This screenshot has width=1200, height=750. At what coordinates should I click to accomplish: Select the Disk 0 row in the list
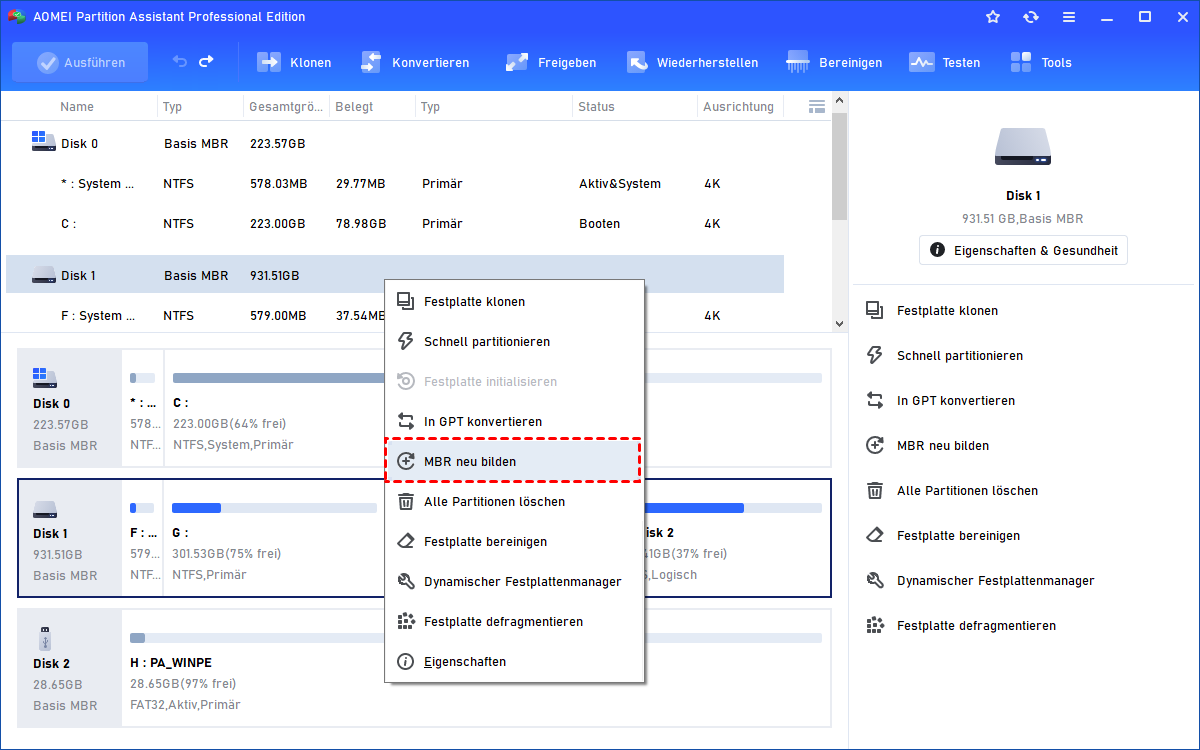point(395,144)
